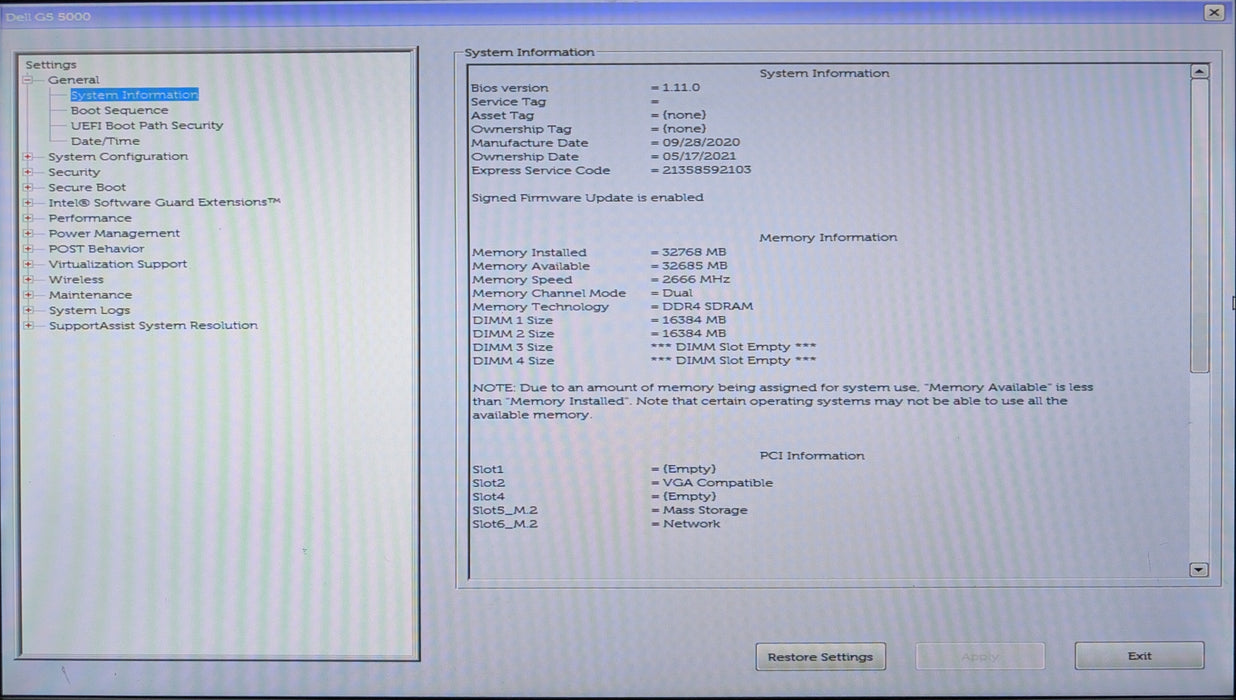Expand the System Configuration node
Viewport: 1236px width, 700px height.
pyautogui.click(x=28, y=157)
